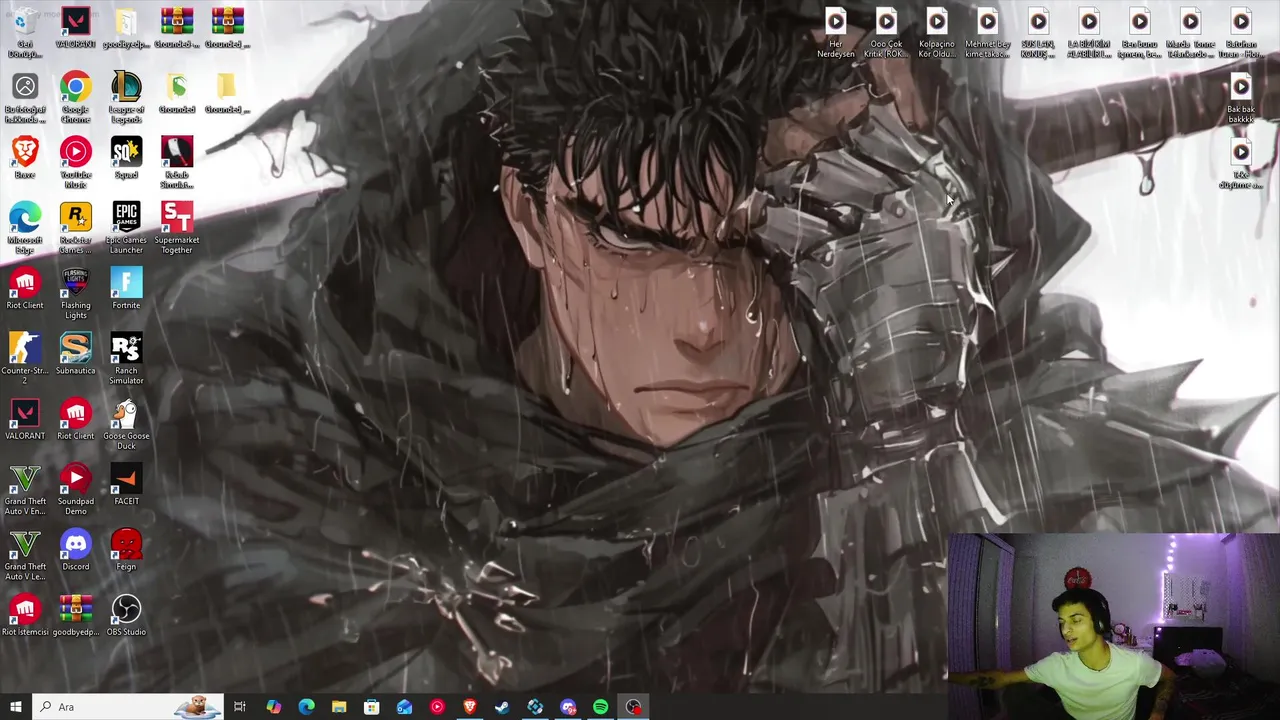
Task: Open File Explorer from the taskbar
Action: [x=339, y=707]
